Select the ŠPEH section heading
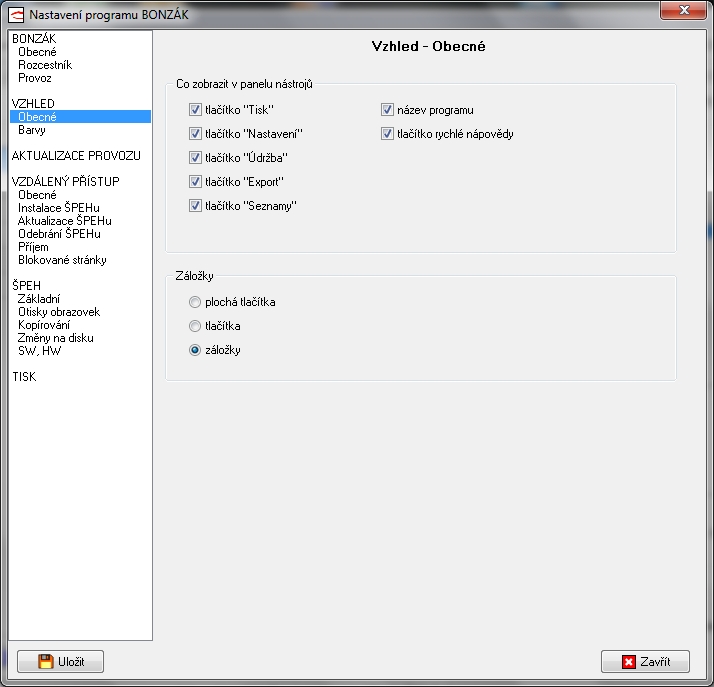 pyautogui.click(x=26, y=285)
